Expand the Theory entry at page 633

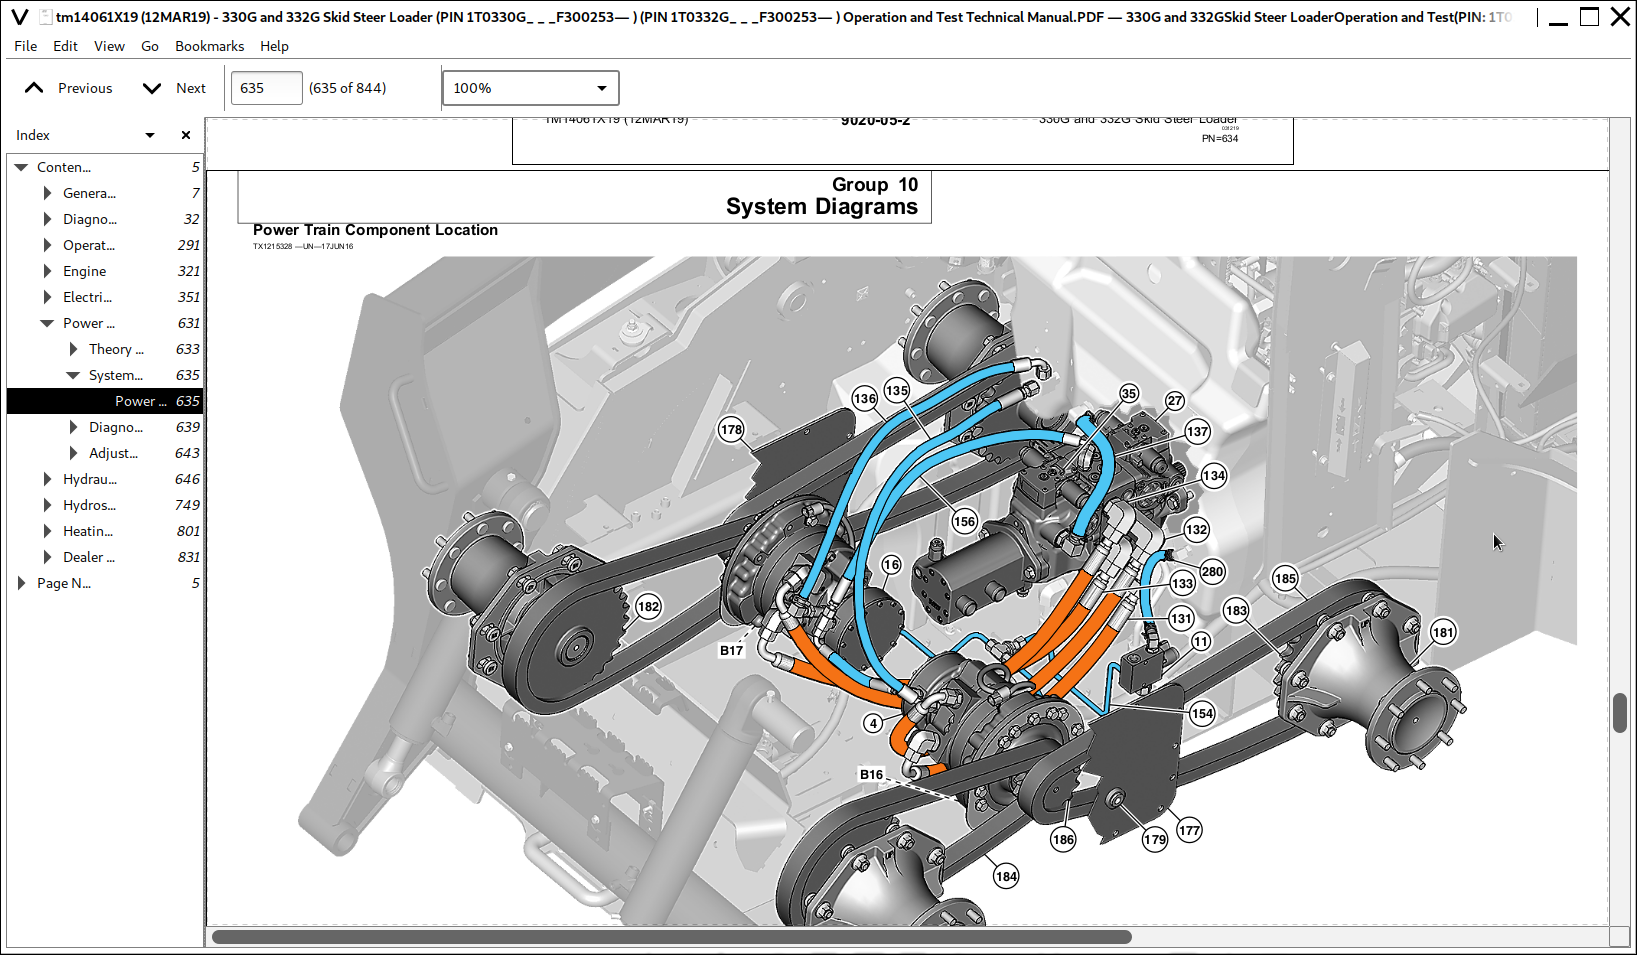pyautogui.click(x=72, y=349)
